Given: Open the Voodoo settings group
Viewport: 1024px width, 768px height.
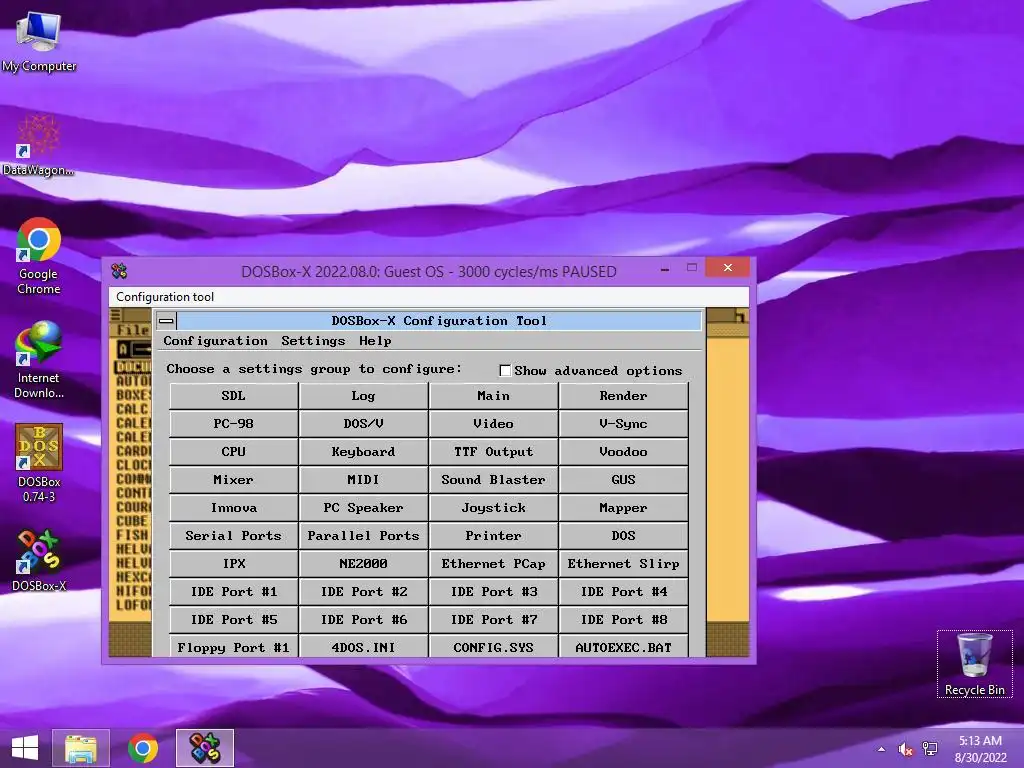Looking at the screenshot, I should (x=623, y=452).
